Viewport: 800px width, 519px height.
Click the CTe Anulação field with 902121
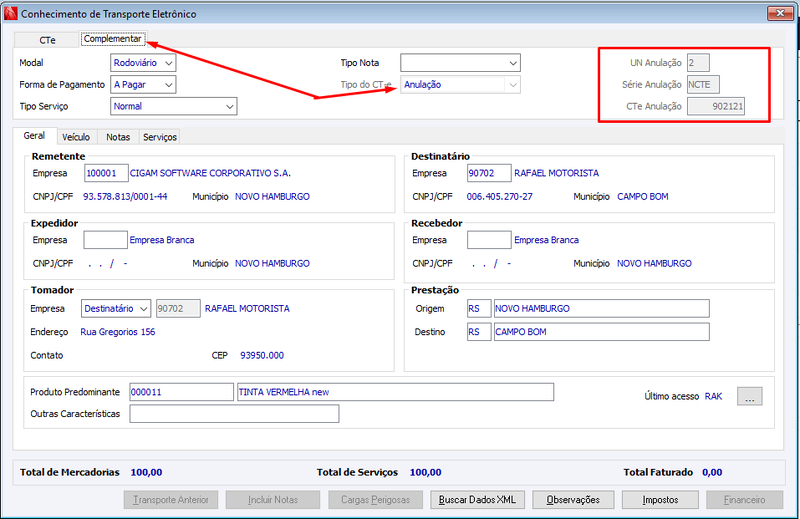pos(715,106)
